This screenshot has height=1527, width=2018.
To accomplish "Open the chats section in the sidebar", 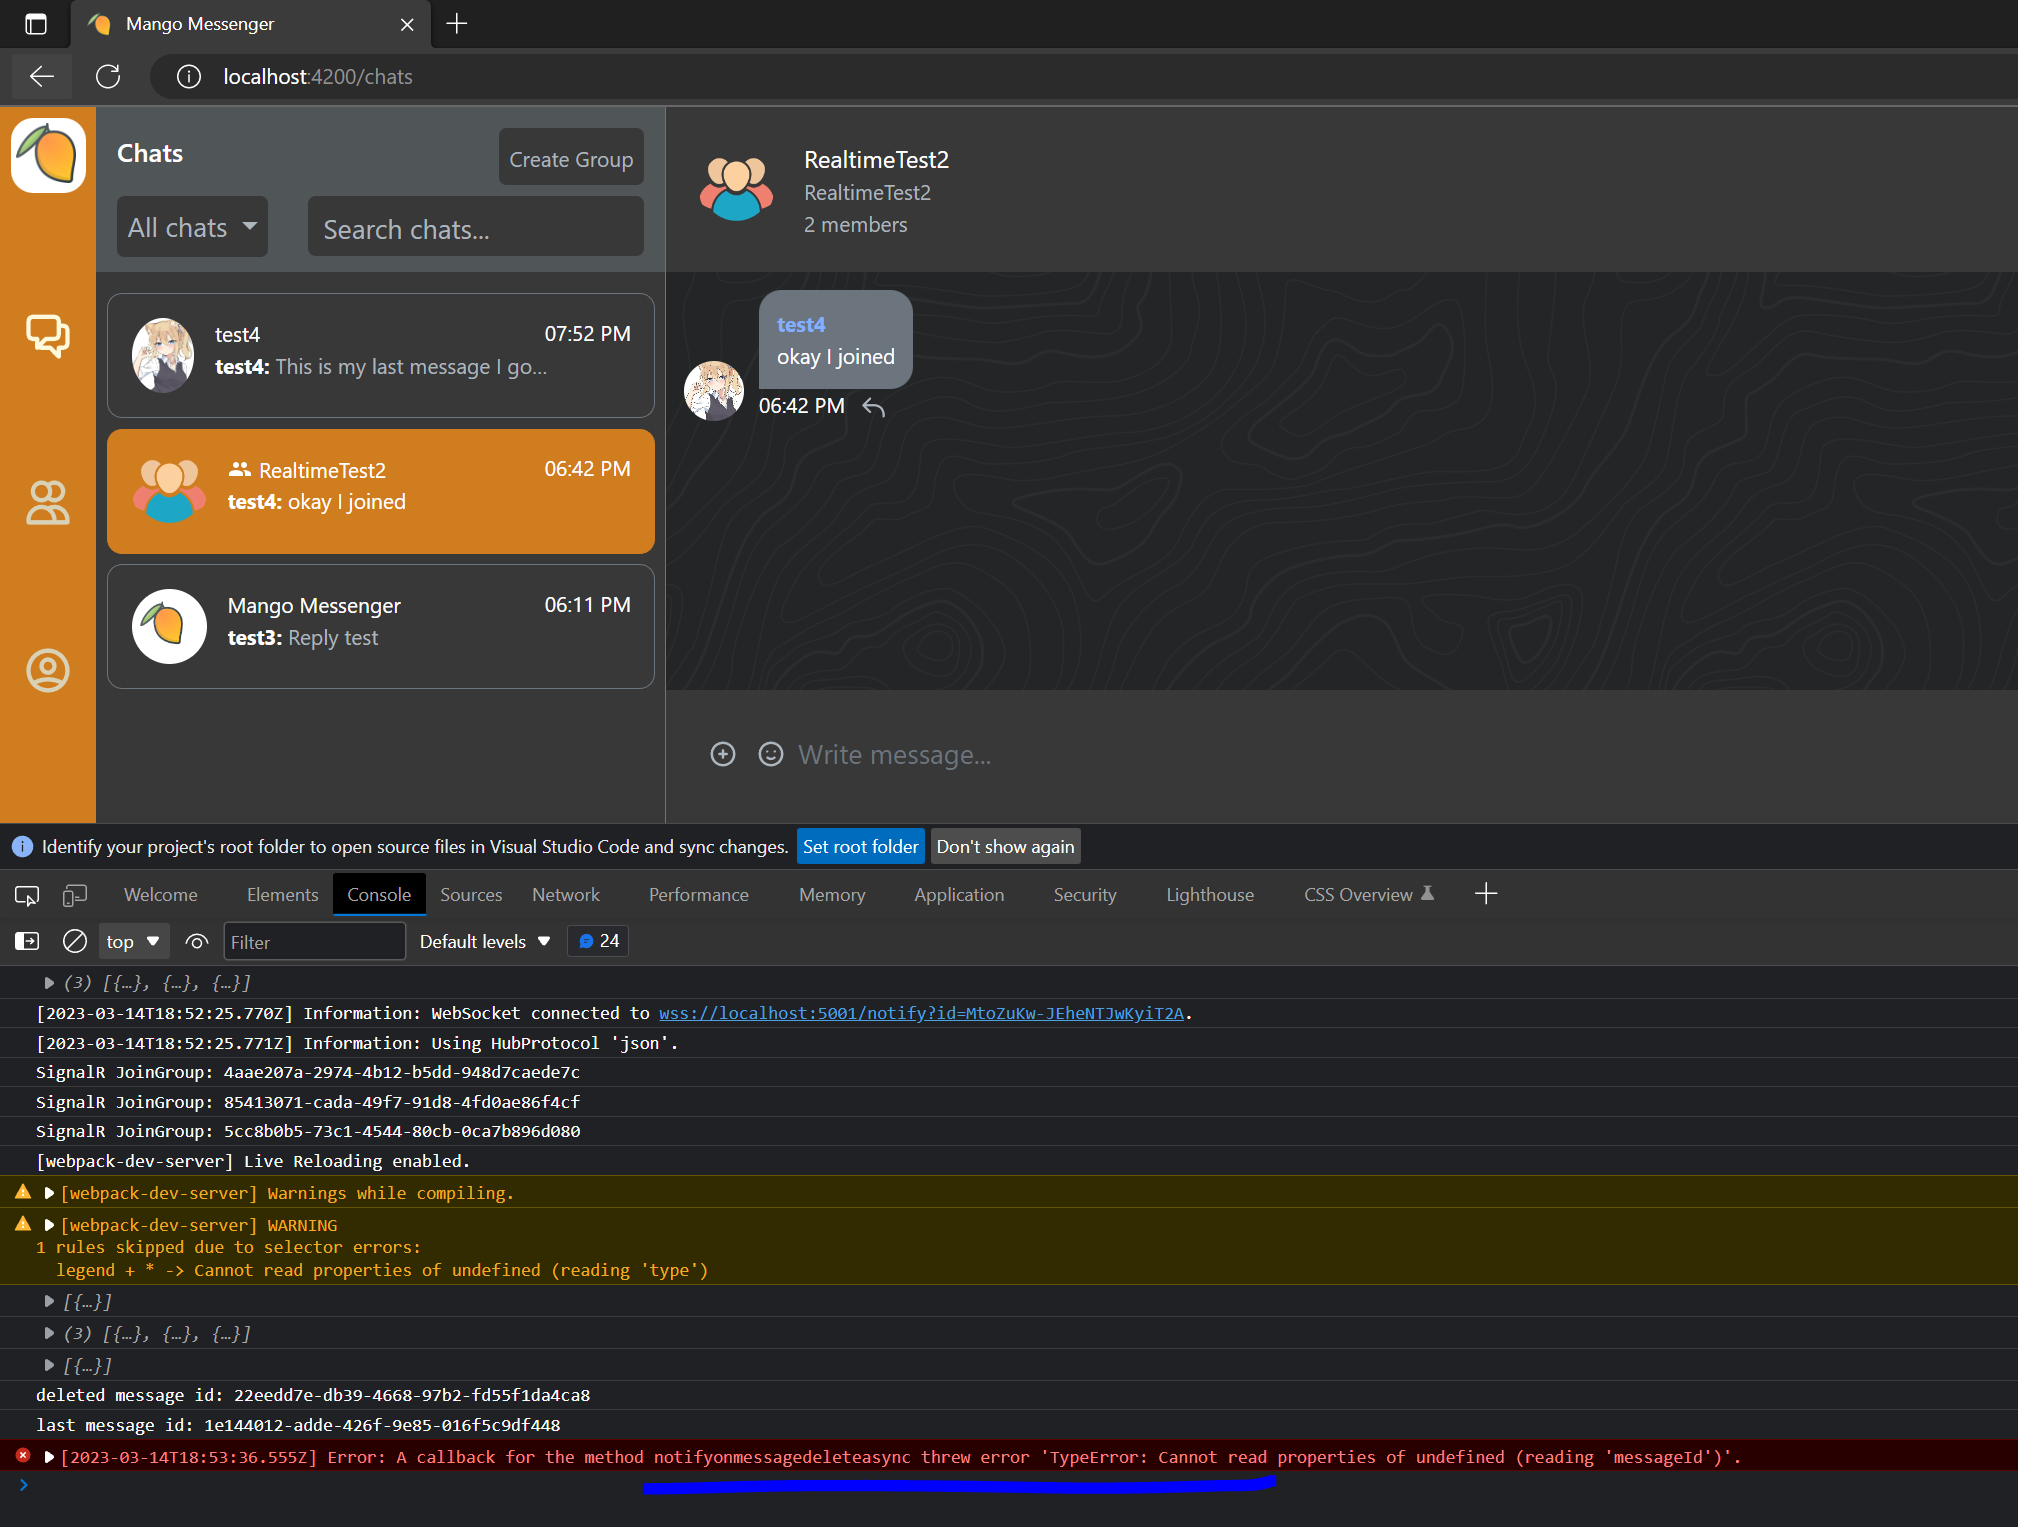I will tap(47, 335).
